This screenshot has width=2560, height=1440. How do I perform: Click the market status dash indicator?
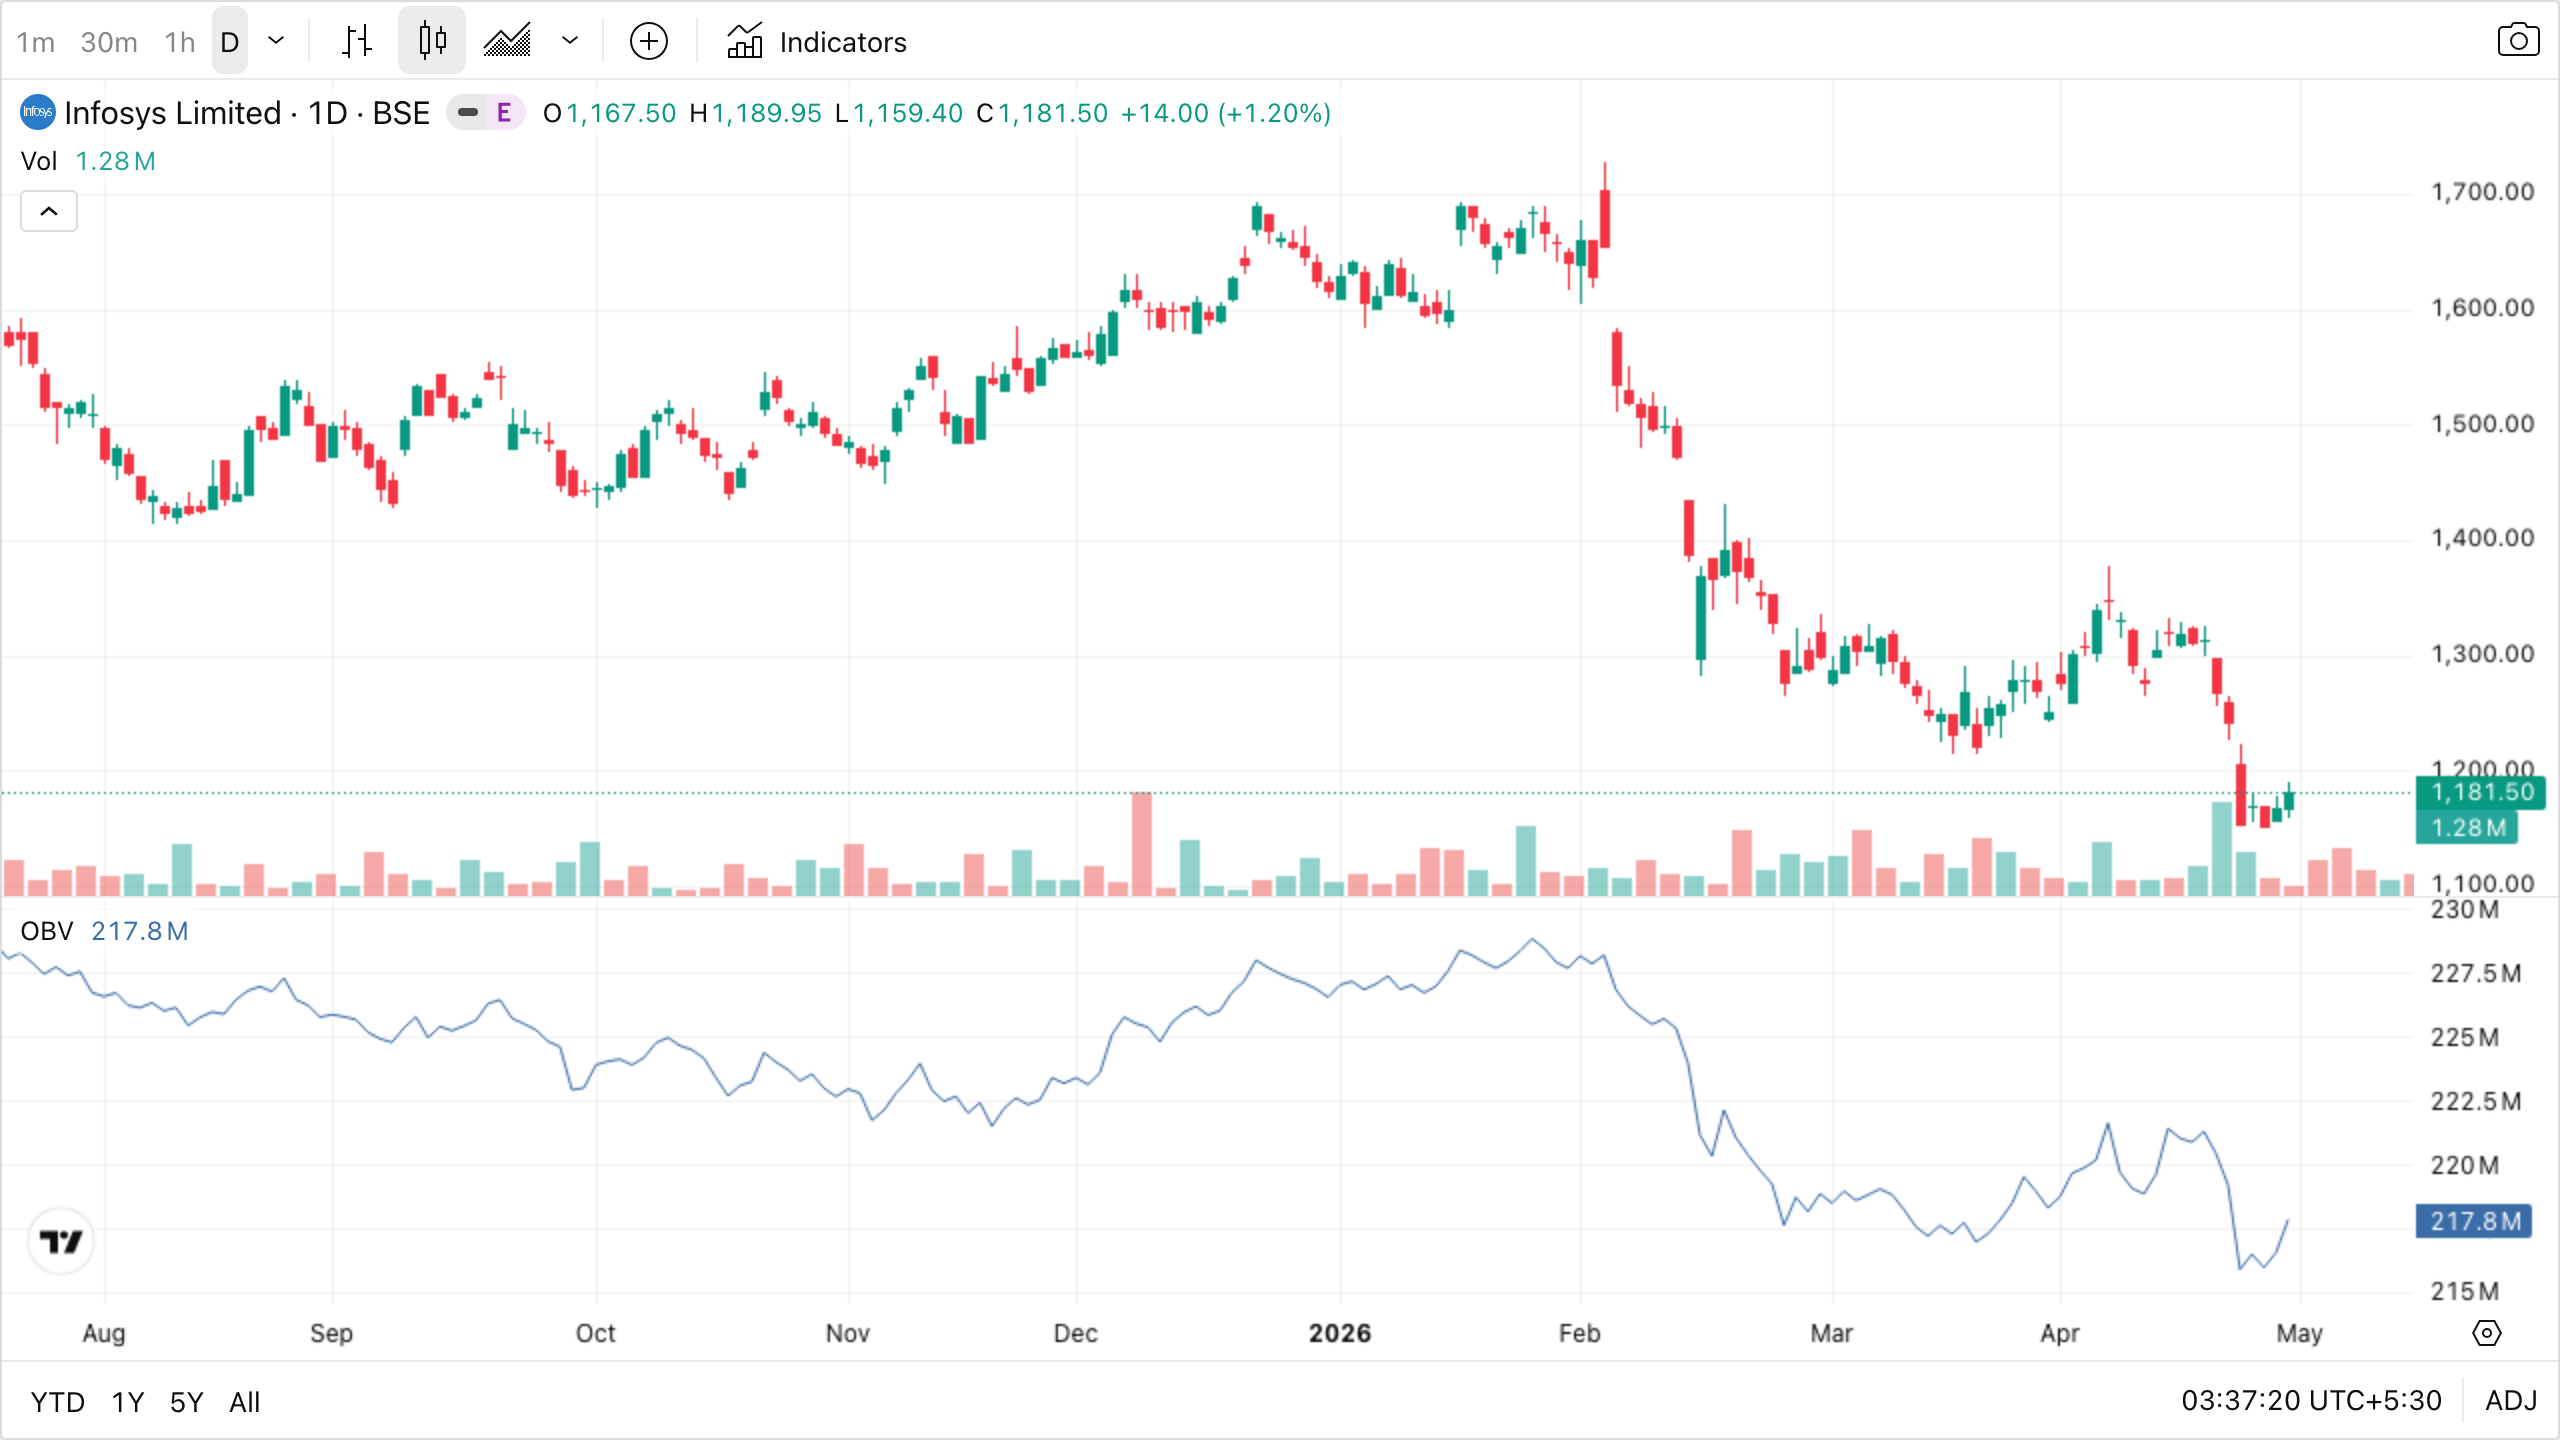468,113
